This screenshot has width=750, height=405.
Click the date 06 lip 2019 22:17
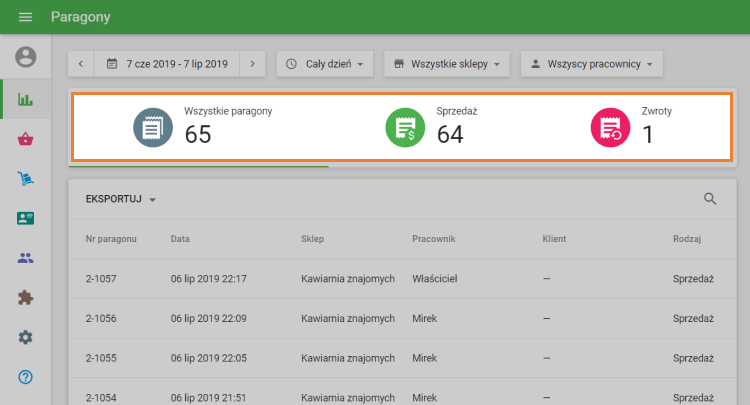click(209, 279)
